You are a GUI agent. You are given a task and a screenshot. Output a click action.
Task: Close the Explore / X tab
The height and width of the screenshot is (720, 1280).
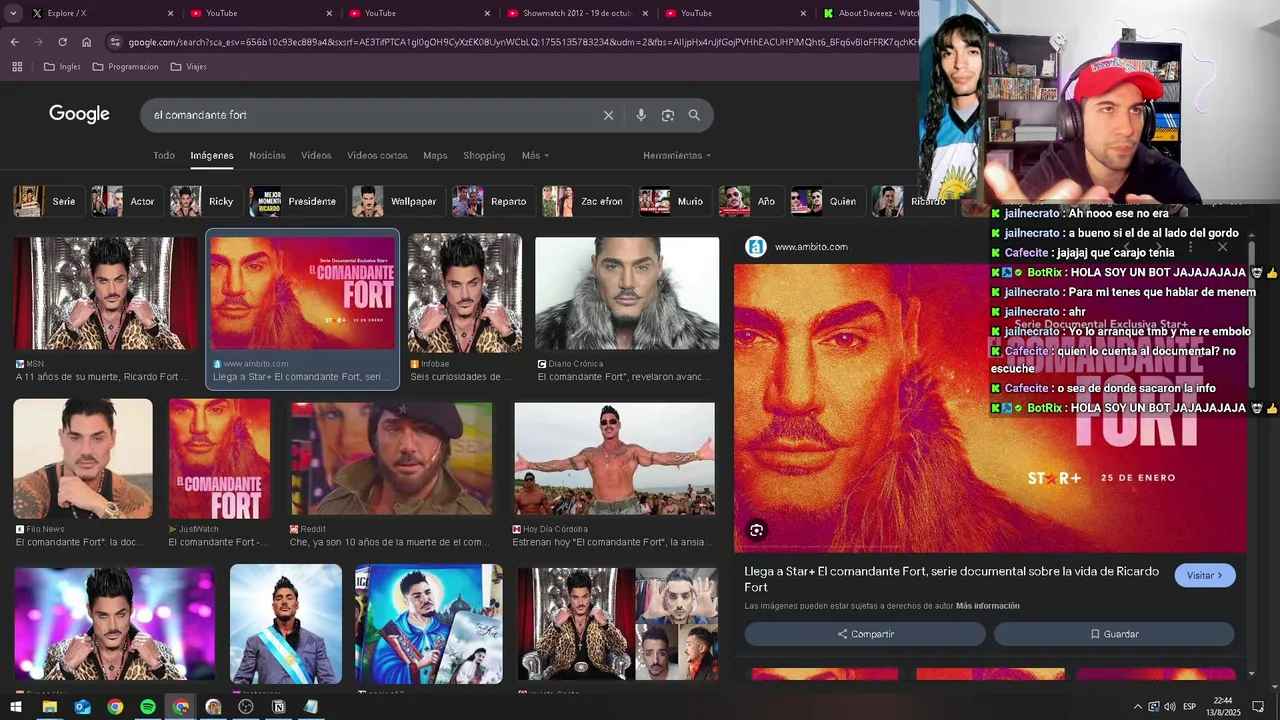170,13
